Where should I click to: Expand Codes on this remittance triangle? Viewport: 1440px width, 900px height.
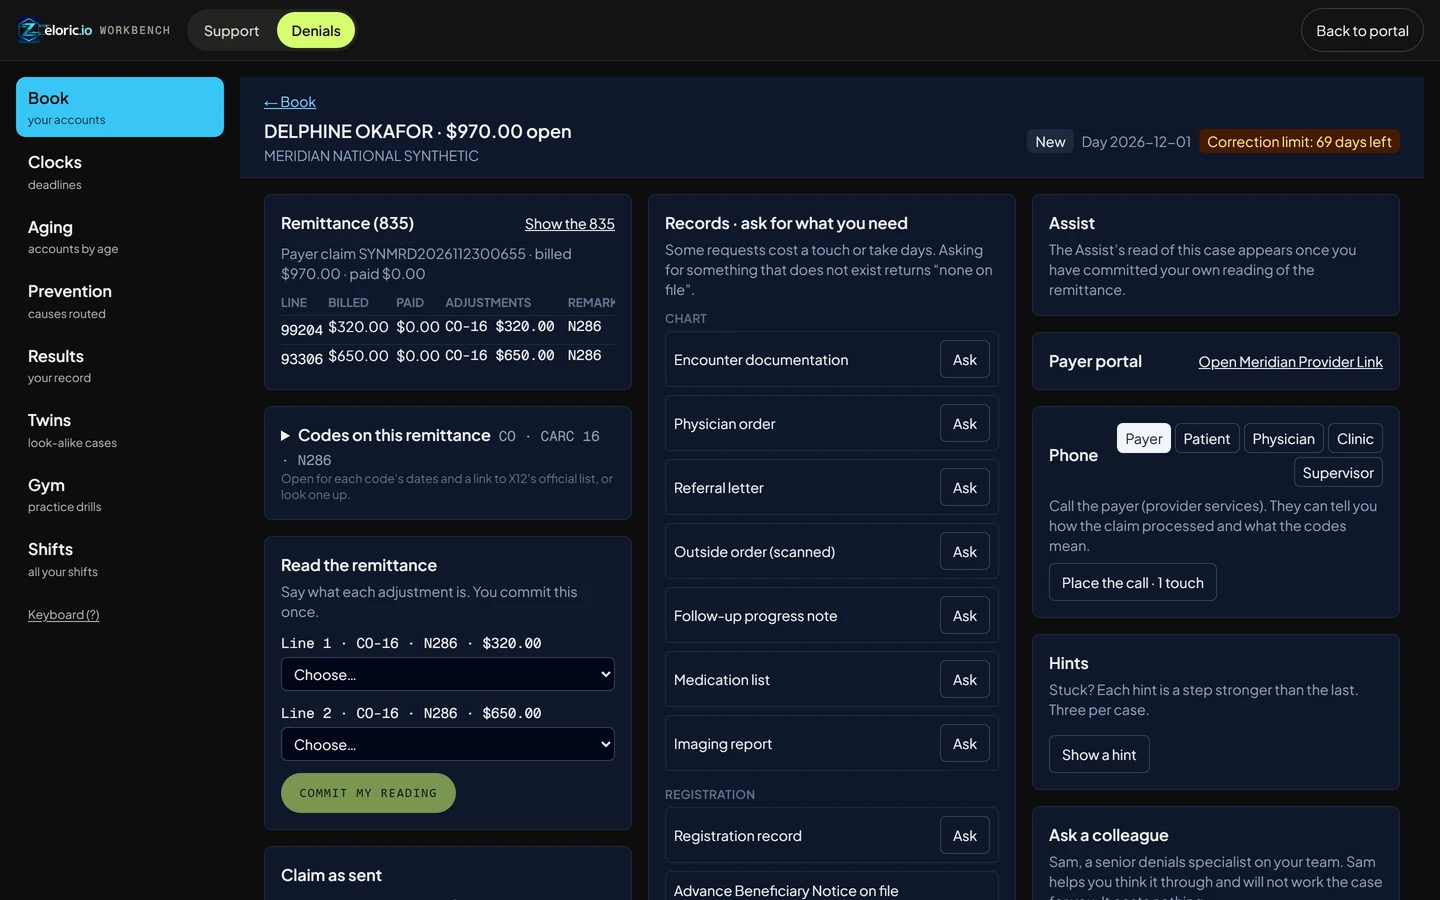285,436
